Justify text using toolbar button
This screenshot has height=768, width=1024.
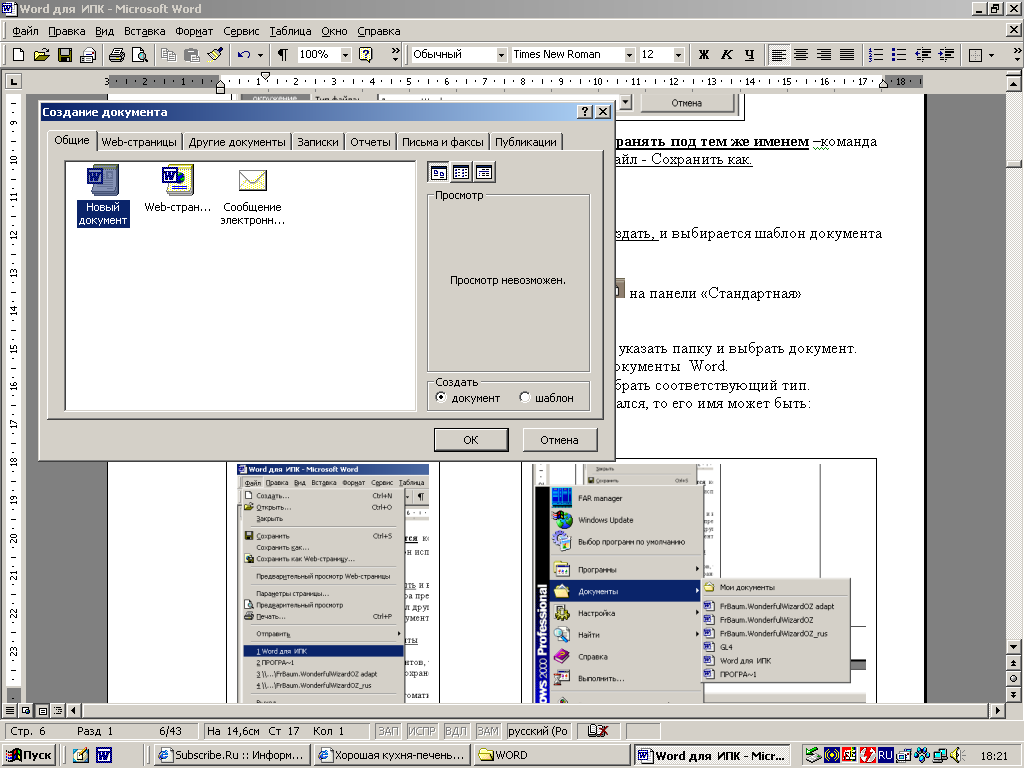[847, 55]
